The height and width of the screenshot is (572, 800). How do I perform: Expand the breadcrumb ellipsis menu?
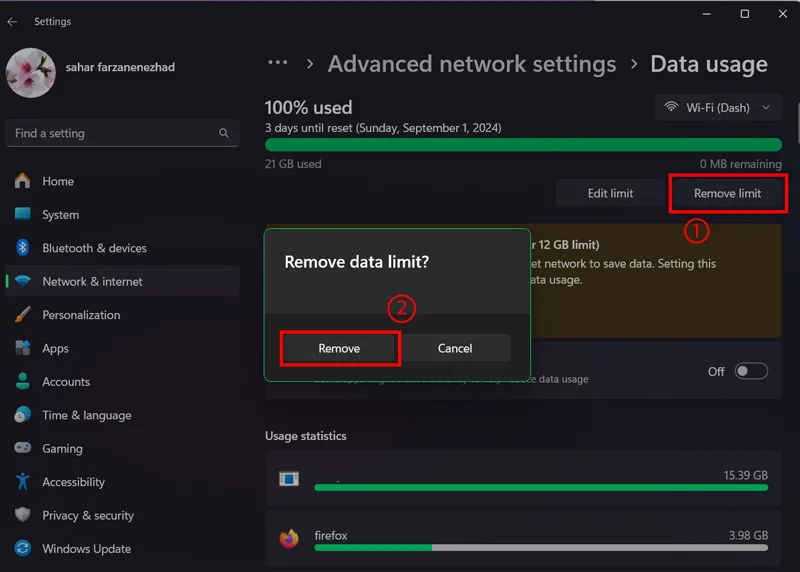click(x=278, y=63)
